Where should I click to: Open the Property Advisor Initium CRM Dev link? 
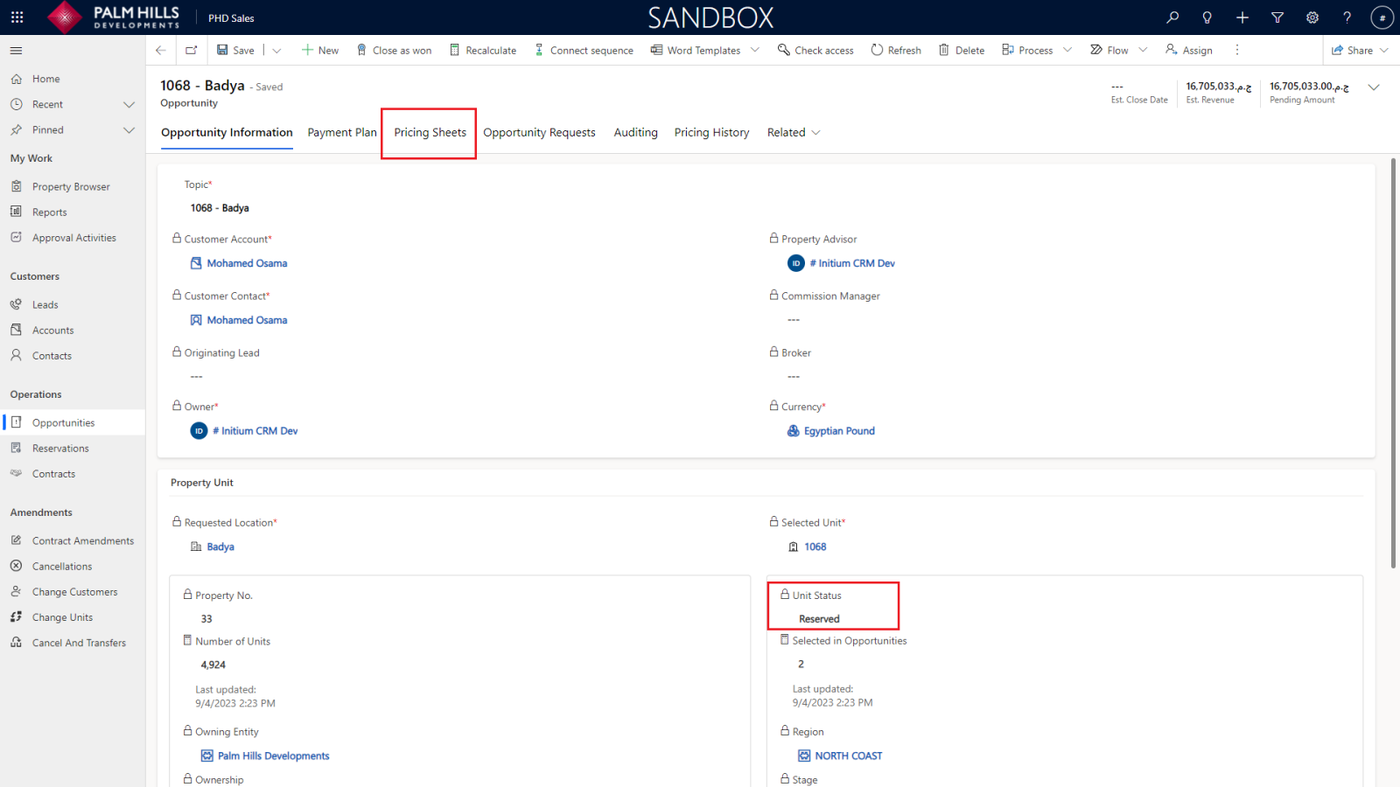pyautogui.click(x=852, y=263)
